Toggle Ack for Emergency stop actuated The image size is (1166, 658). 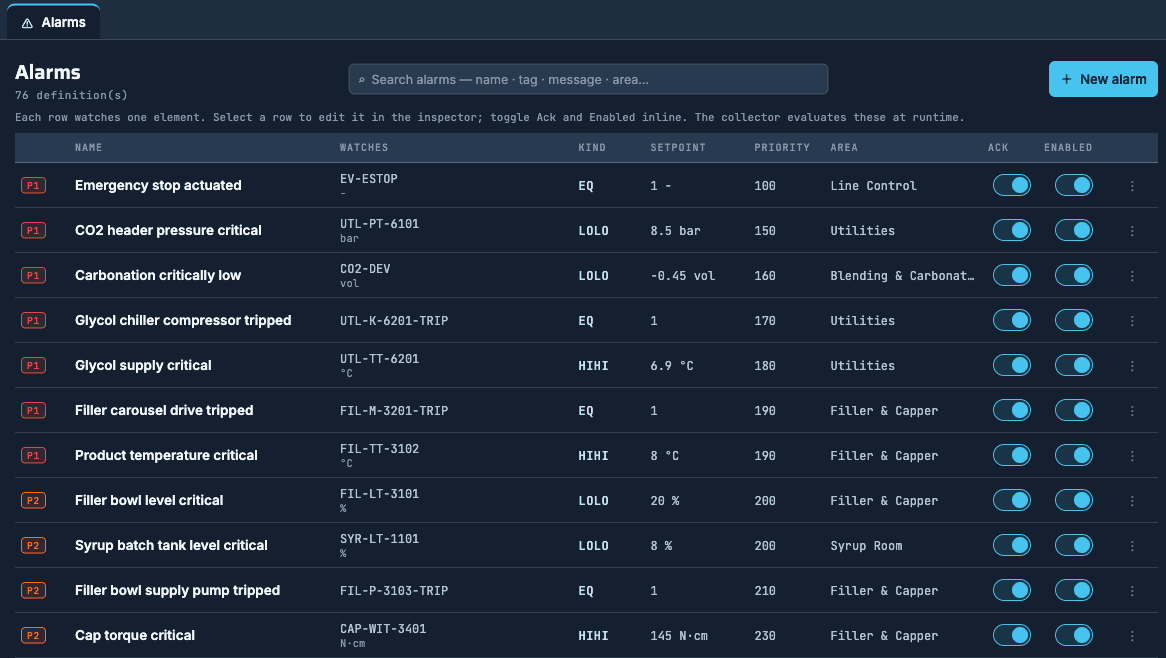(1011, 185)
